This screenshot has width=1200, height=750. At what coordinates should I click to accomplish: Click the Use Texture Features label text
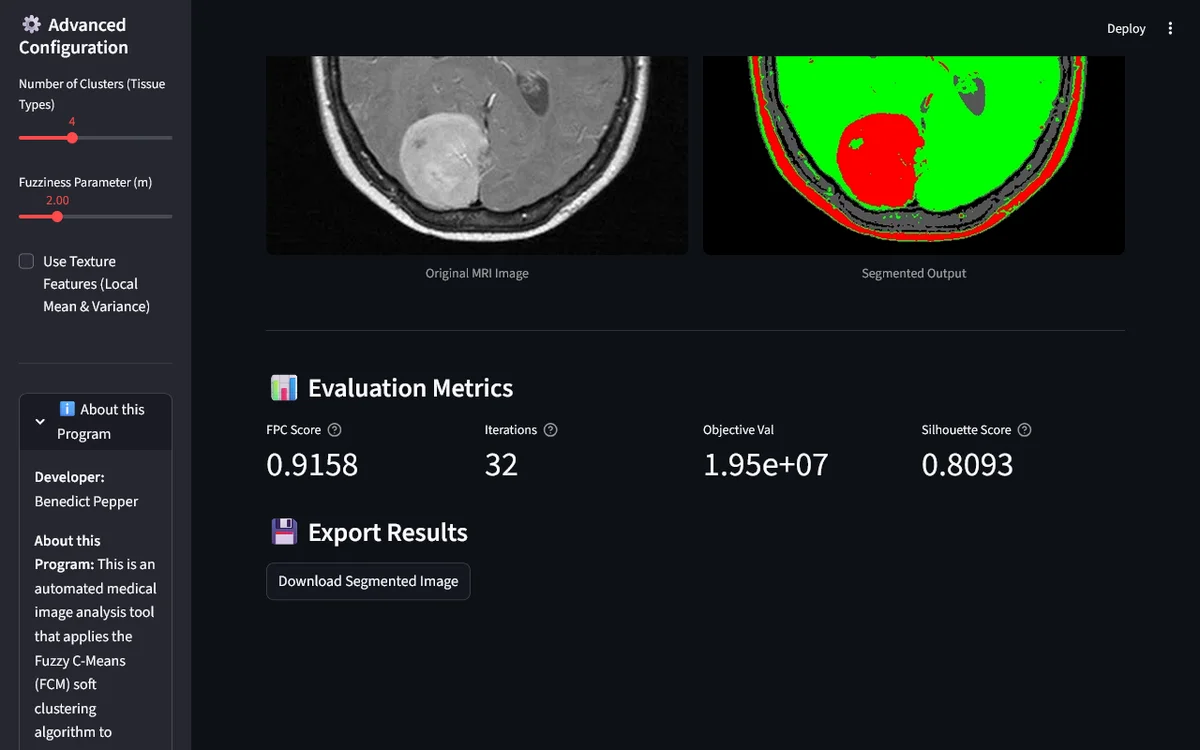(96, 284)
